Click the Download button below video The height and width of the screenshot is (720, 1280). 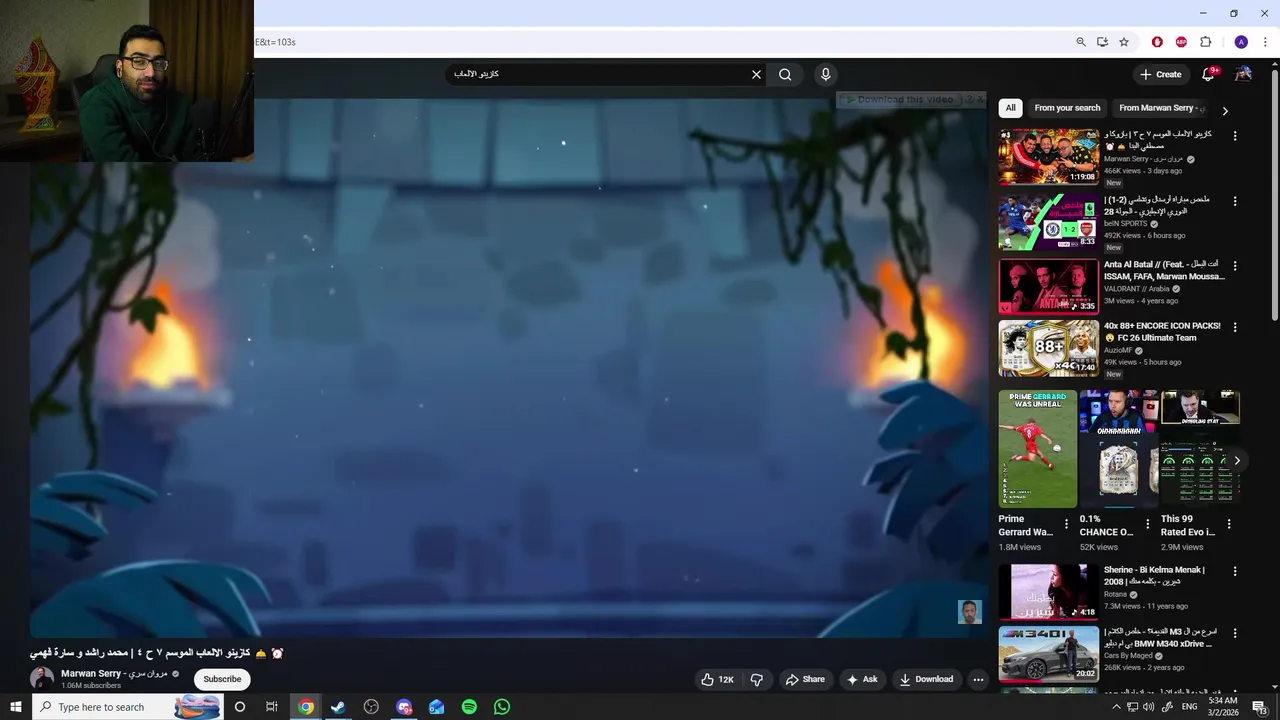[x=926, y=679]
